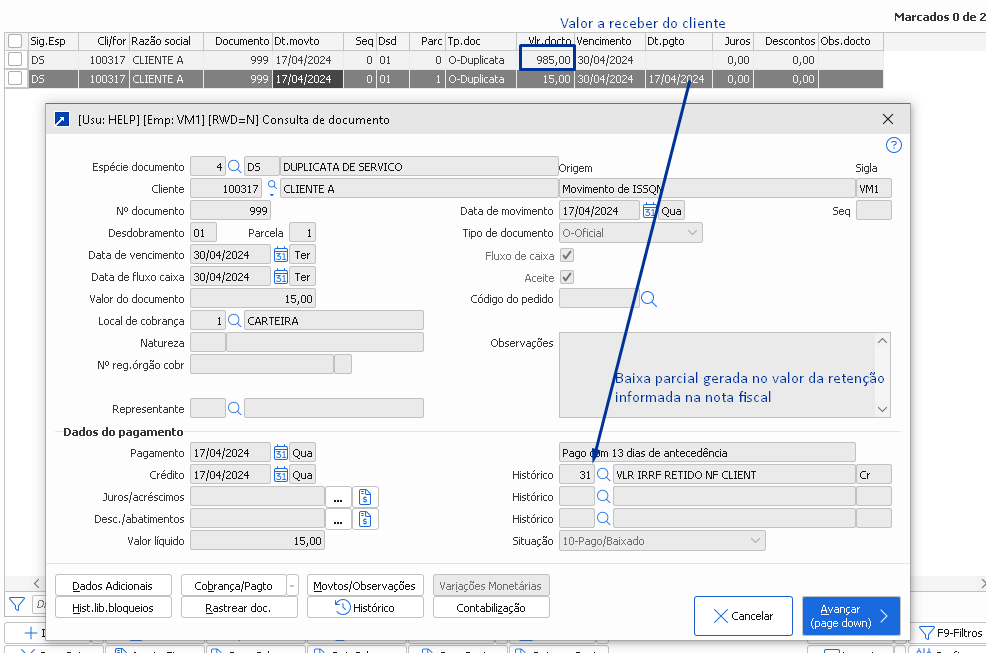Click calculator icon beside Juros/acréscimos
The image size is (986, 653).
pos(365,497)
